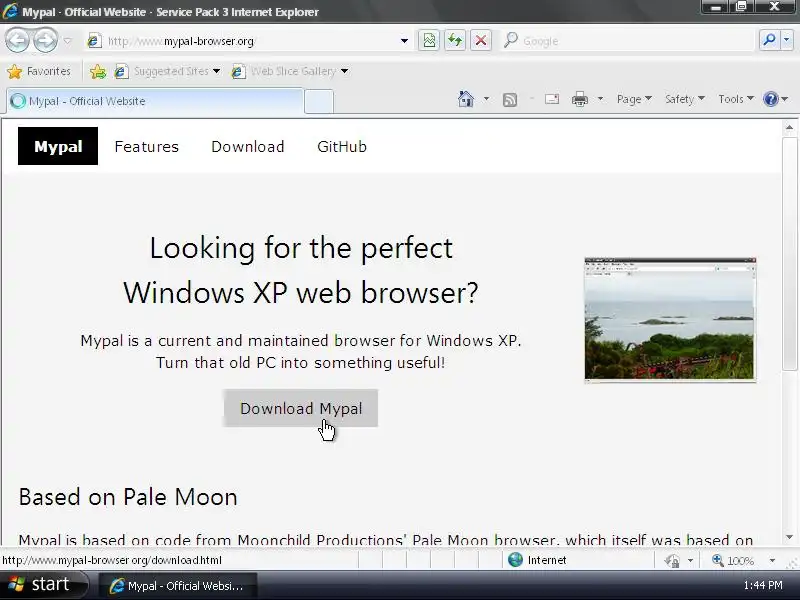Image resolution: width=800 pixels, height=600 pixels.
Task: Click the 'Based on Pale Moon' heading
Action: coord(128,497)
